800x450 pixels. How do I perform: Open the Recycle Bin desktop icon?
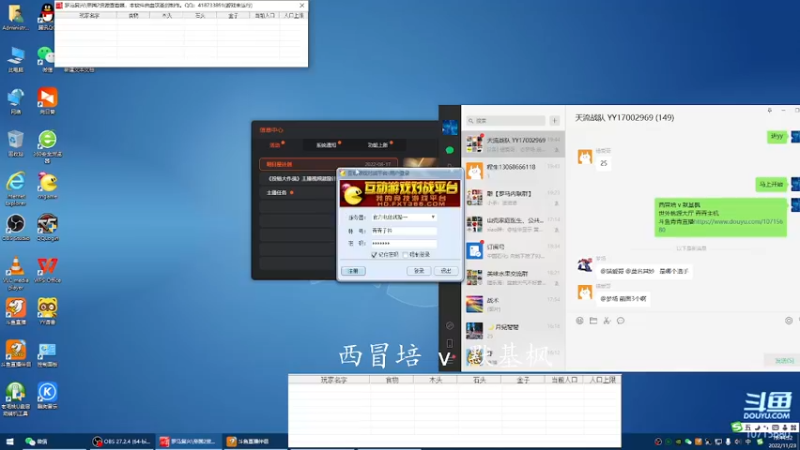tap(15, 143)
